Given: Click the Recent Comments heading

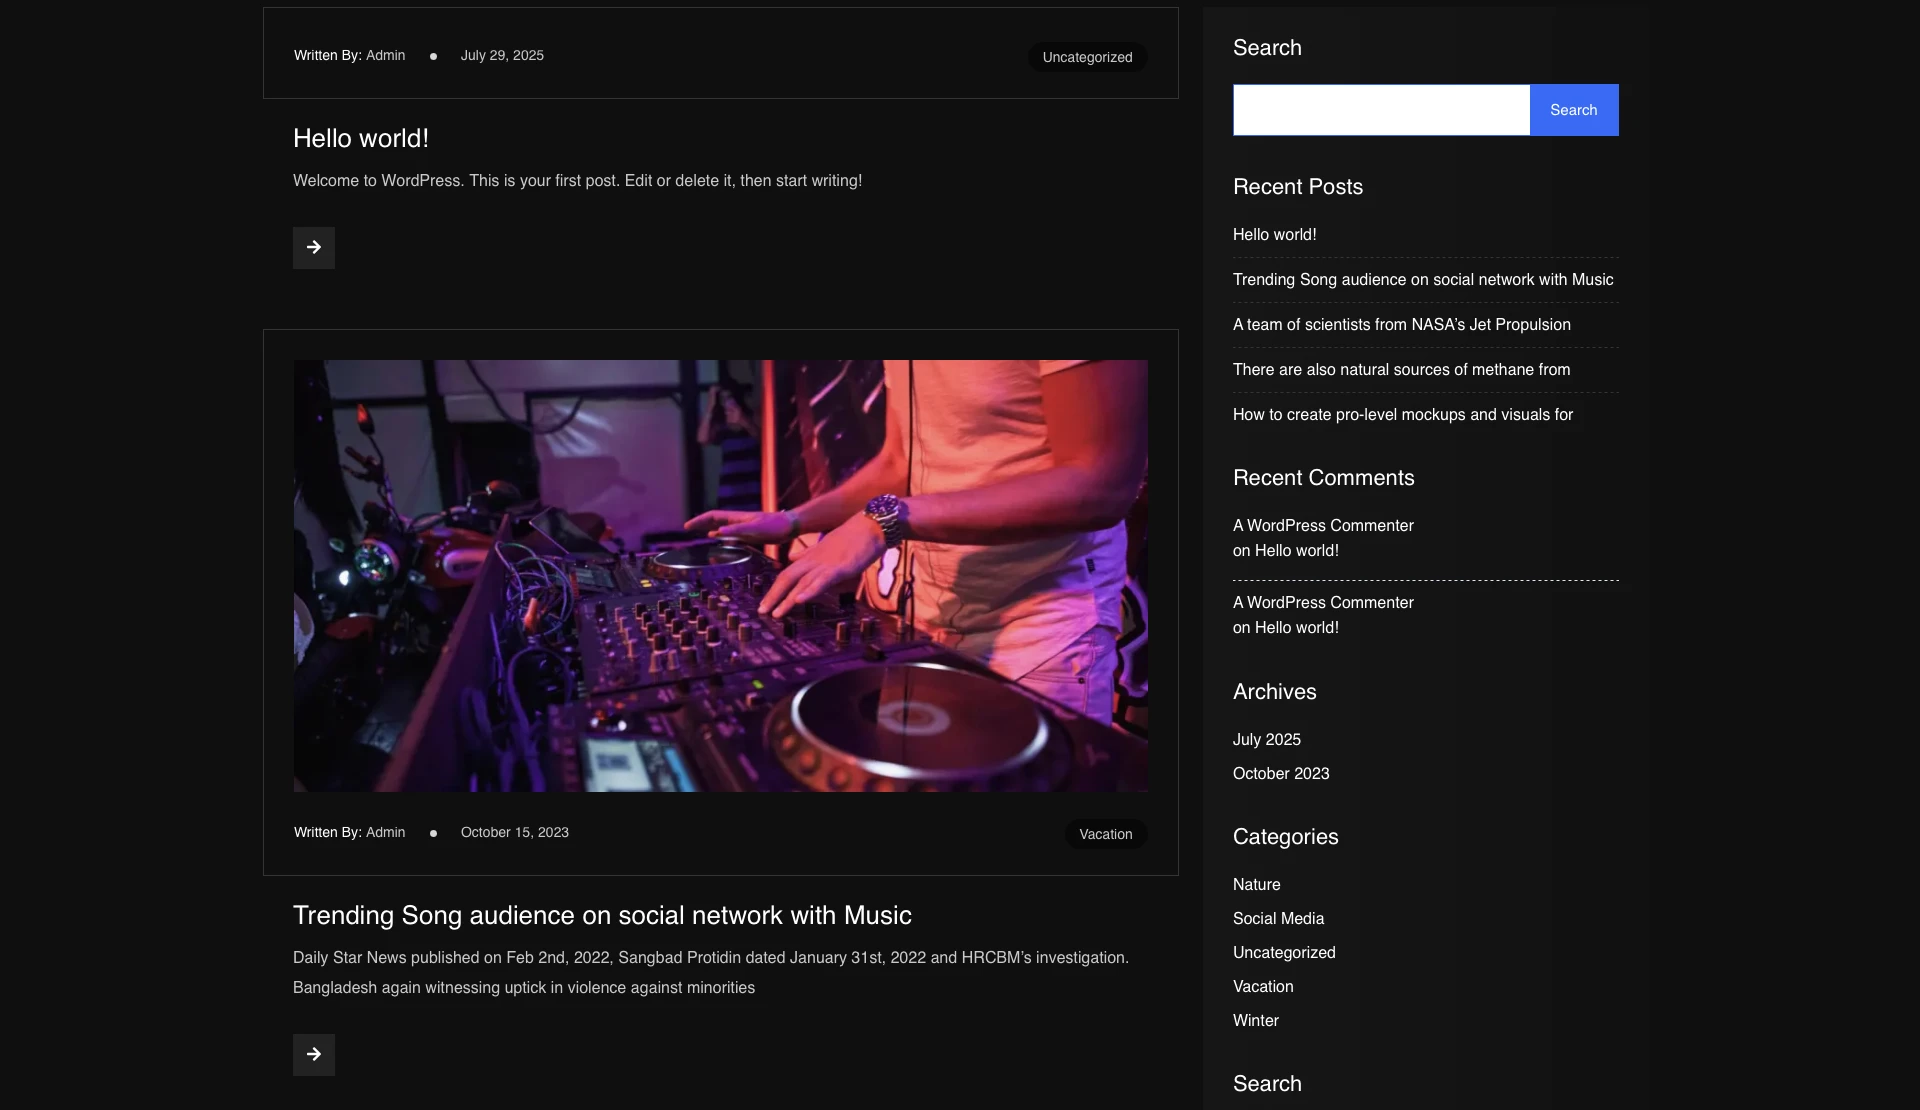Looking at the screenshot, I should 1323,478.
